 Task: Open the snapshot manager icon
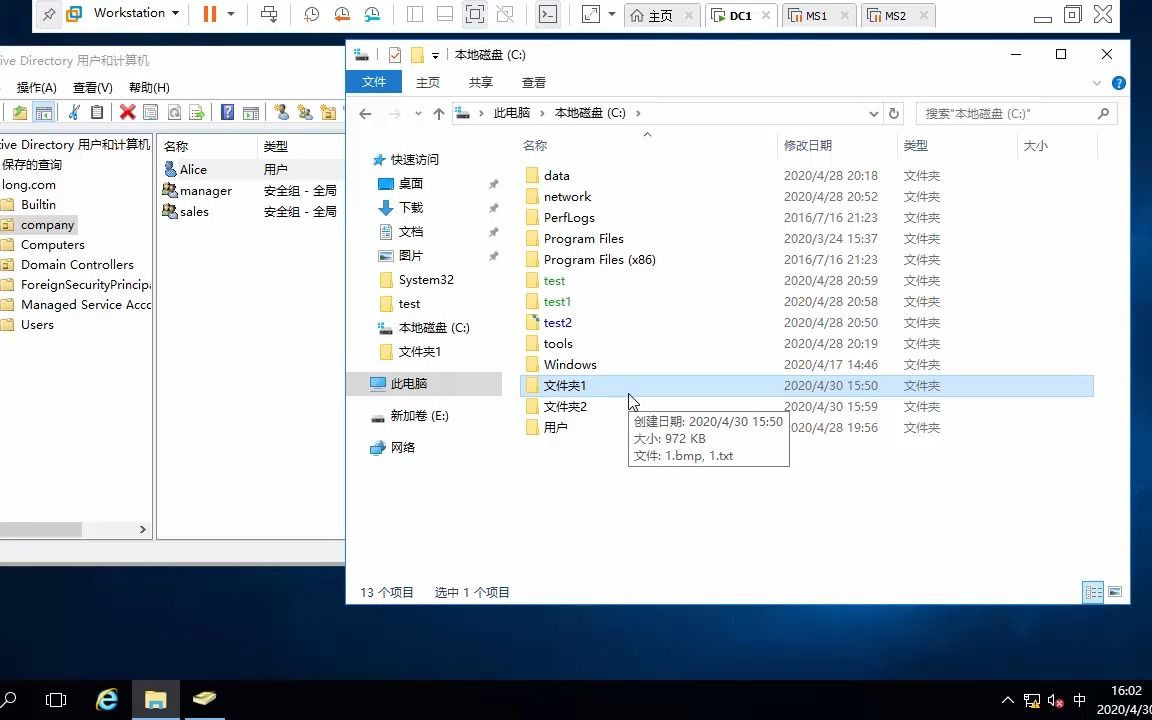coord(372,14)
